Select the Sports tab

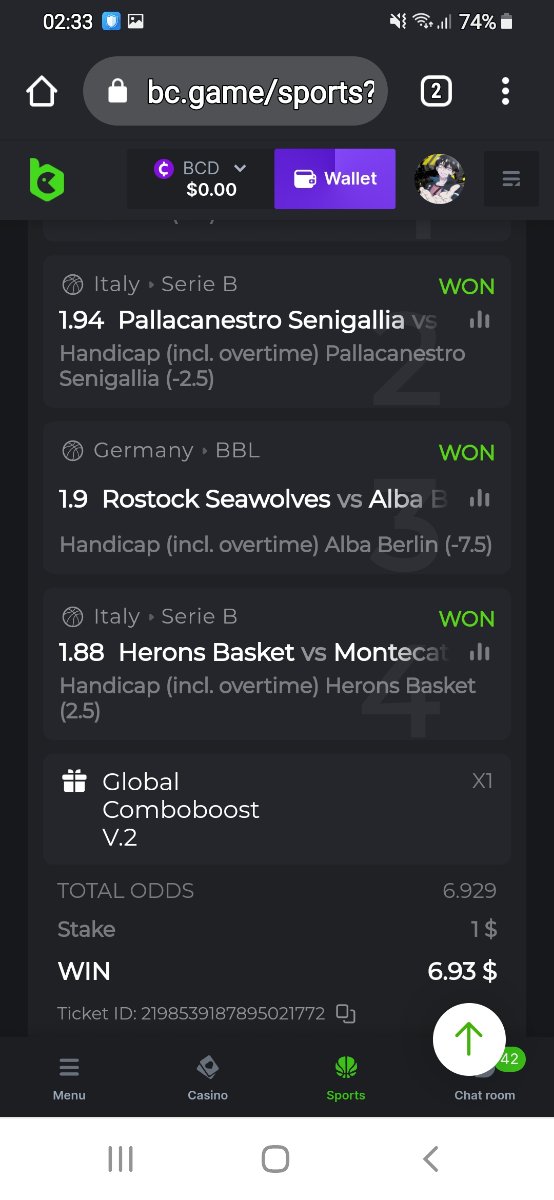coord(346,1078)
